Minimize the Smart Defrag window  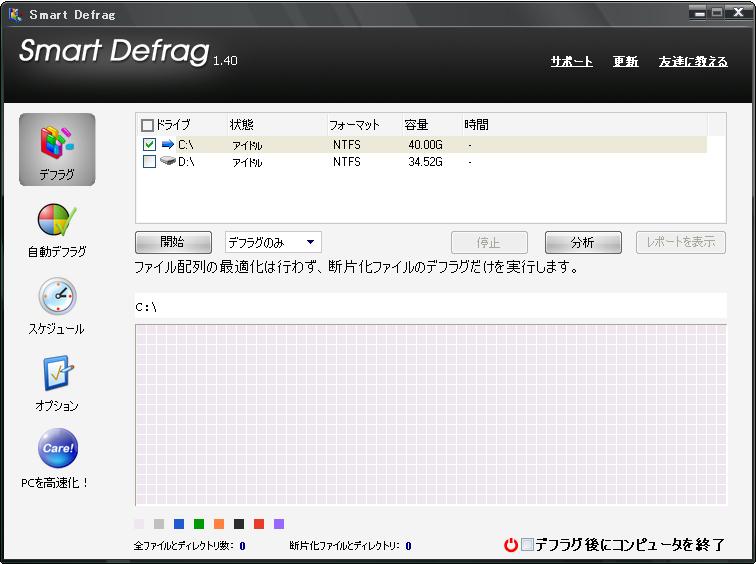(x=700, y=13)
